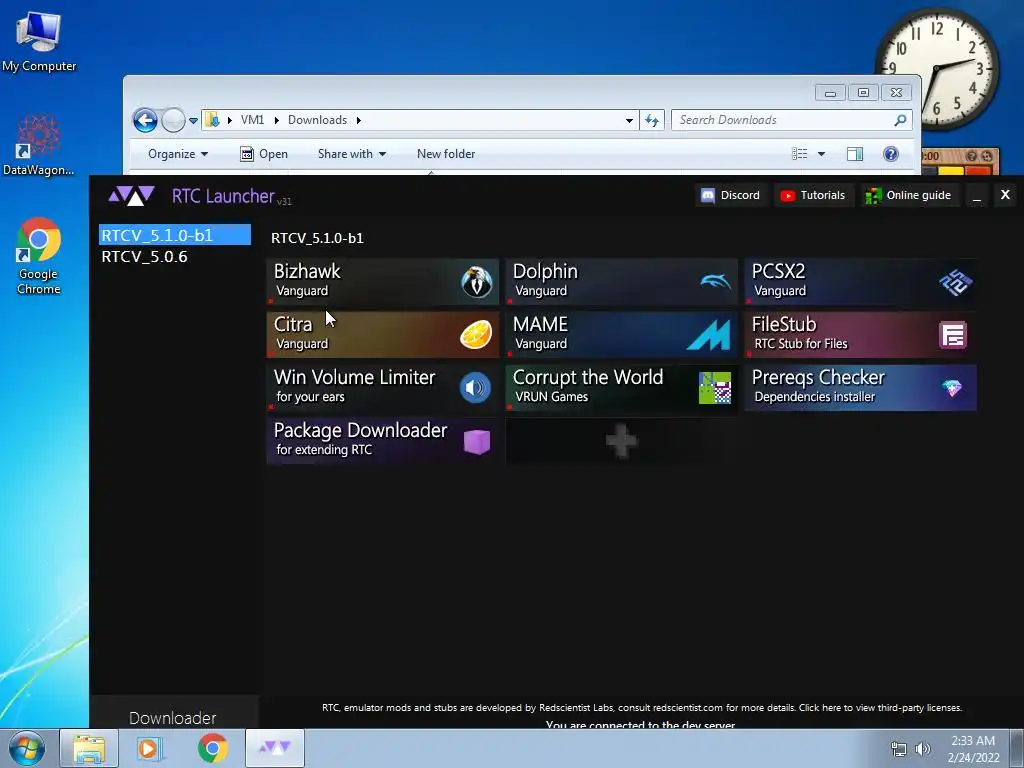Image resolution: width=1024 pixels, height=768 pixels.
Task: Open PCSX2 Vanguard blue logo icon
Action: [x=955, y=282]
